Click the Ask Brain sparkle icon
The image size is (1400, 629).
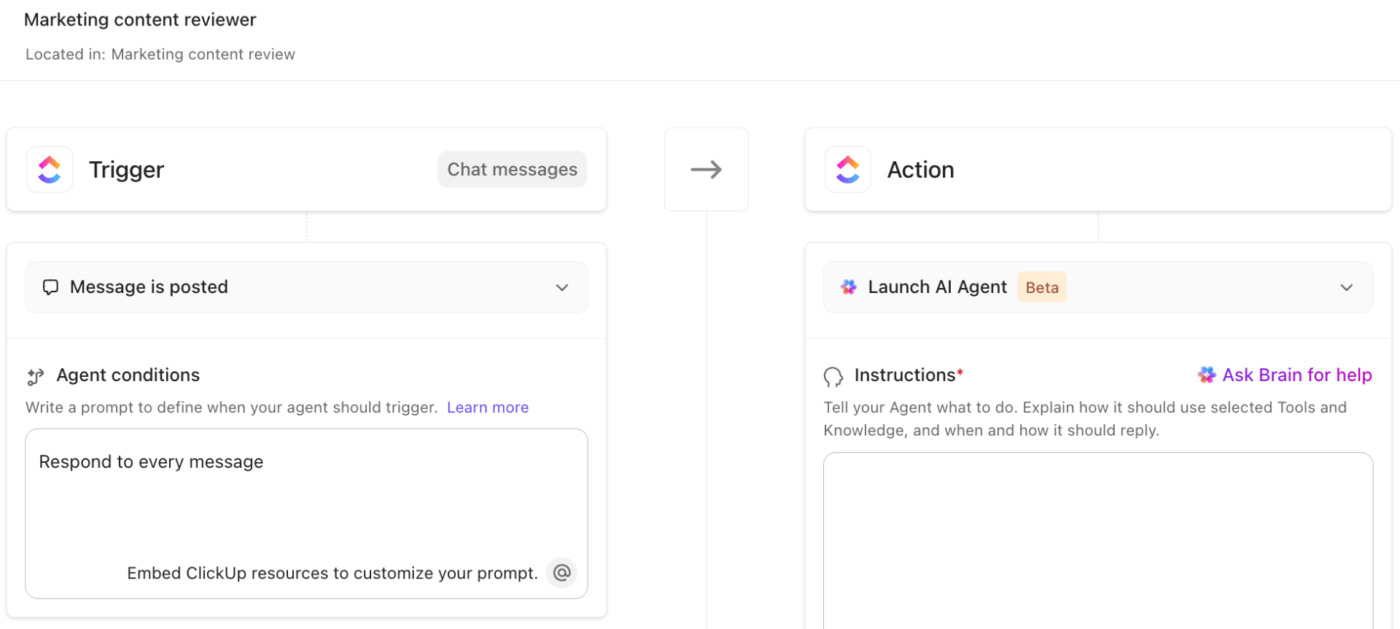(1207, 375)
